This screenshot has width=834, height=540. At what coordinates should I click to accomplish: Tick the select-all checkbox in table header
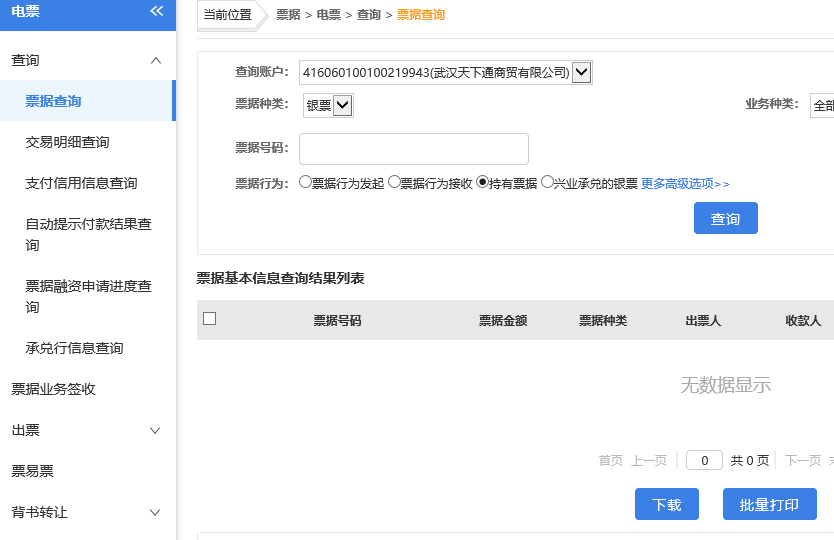(x=210, y=319)
